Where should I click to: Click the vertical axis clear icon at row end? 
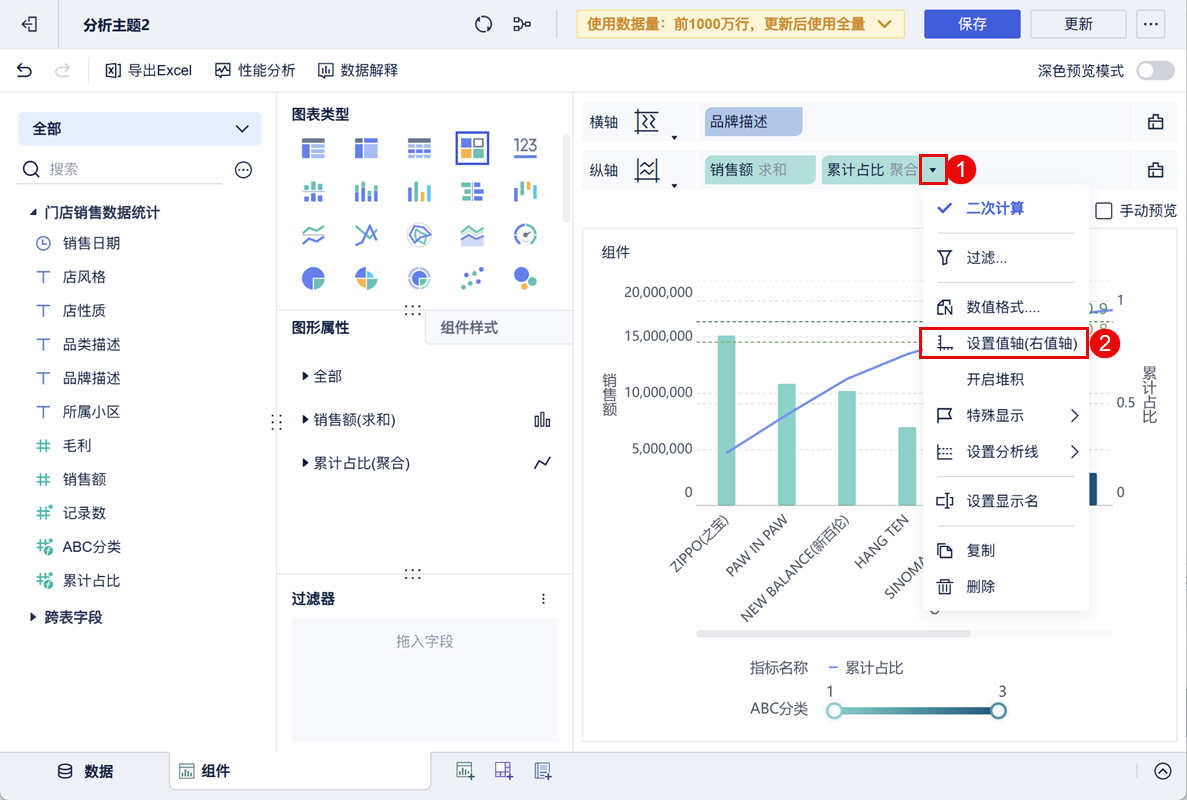[x=1155, y=170]
